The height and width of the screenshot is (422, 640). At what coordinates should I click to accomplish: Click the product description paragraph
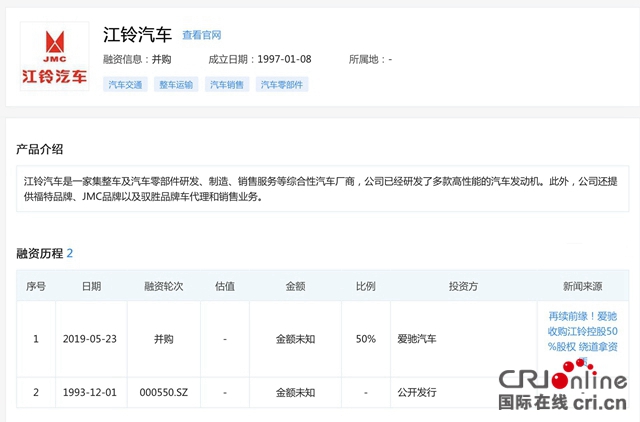click(x=322, y=189)
